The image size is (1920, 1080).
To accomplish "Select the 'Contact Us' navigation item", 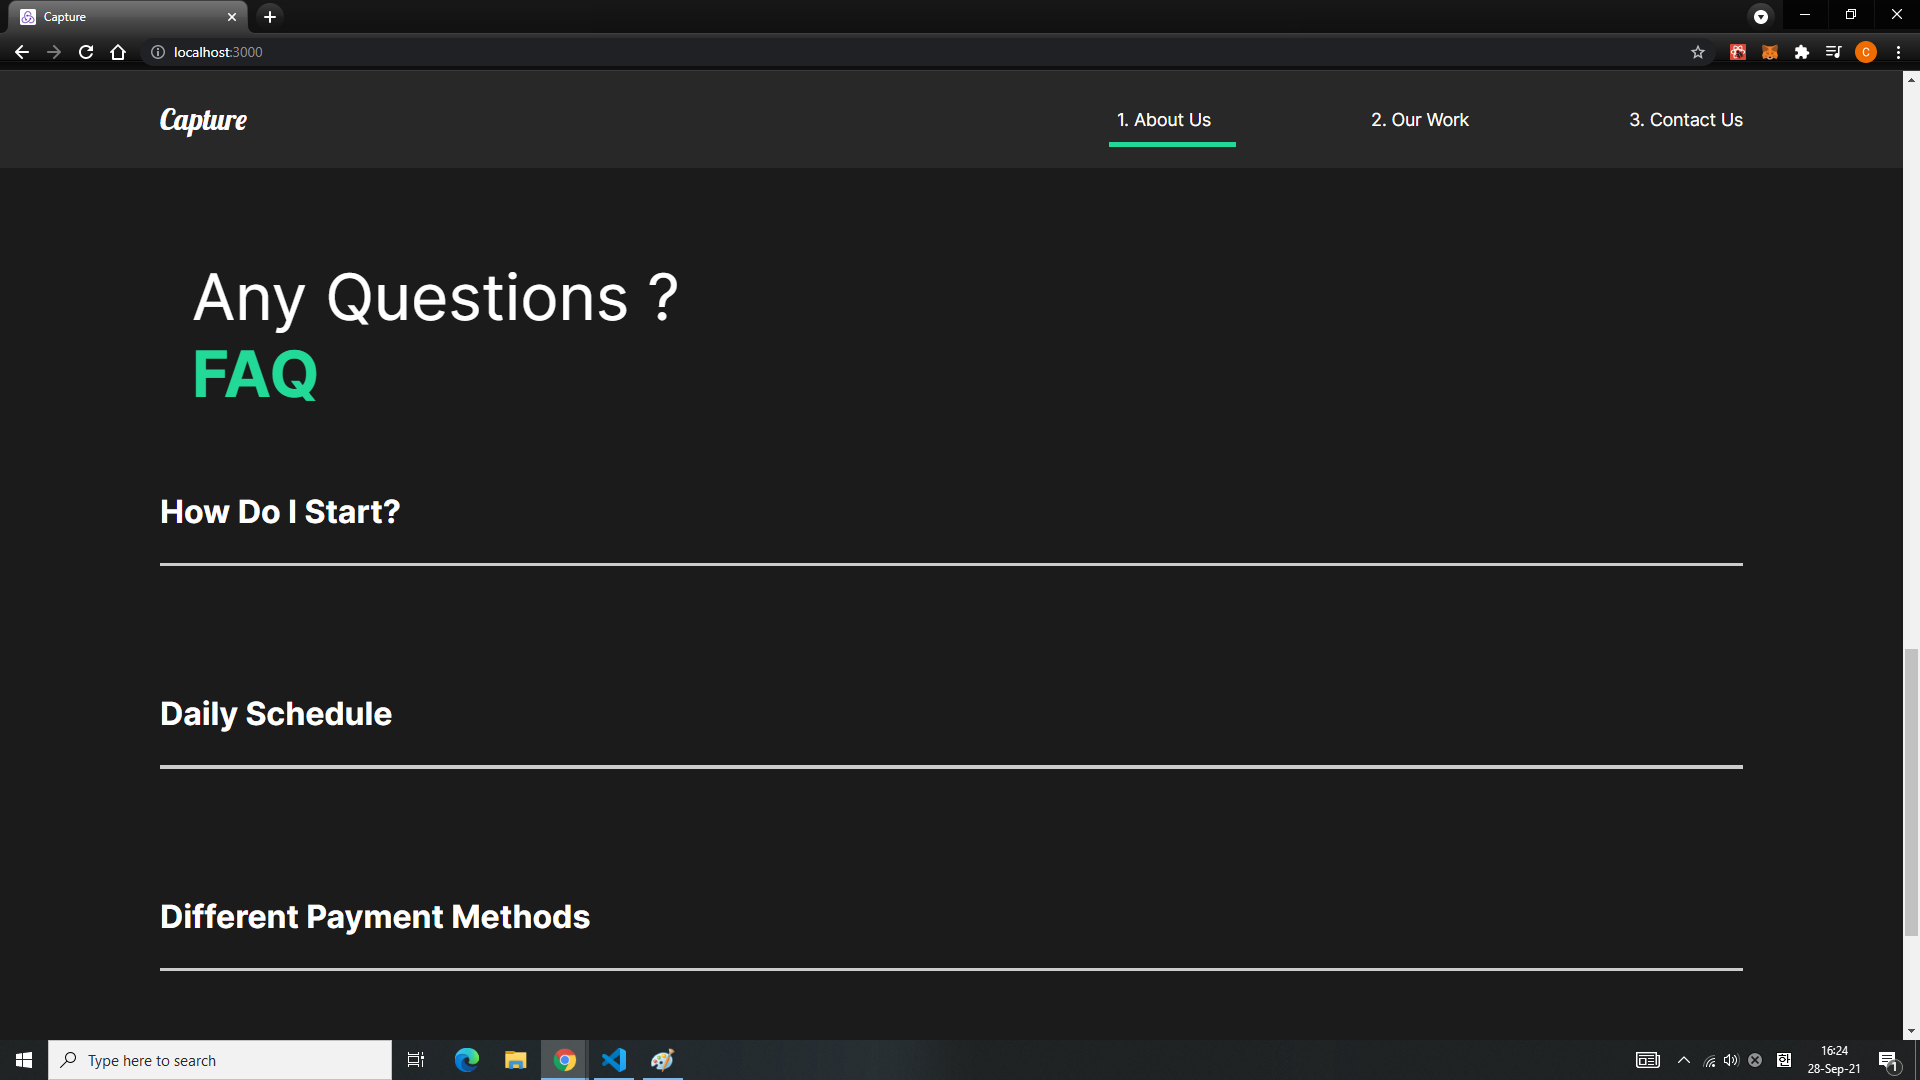I will click(1685, 119).
